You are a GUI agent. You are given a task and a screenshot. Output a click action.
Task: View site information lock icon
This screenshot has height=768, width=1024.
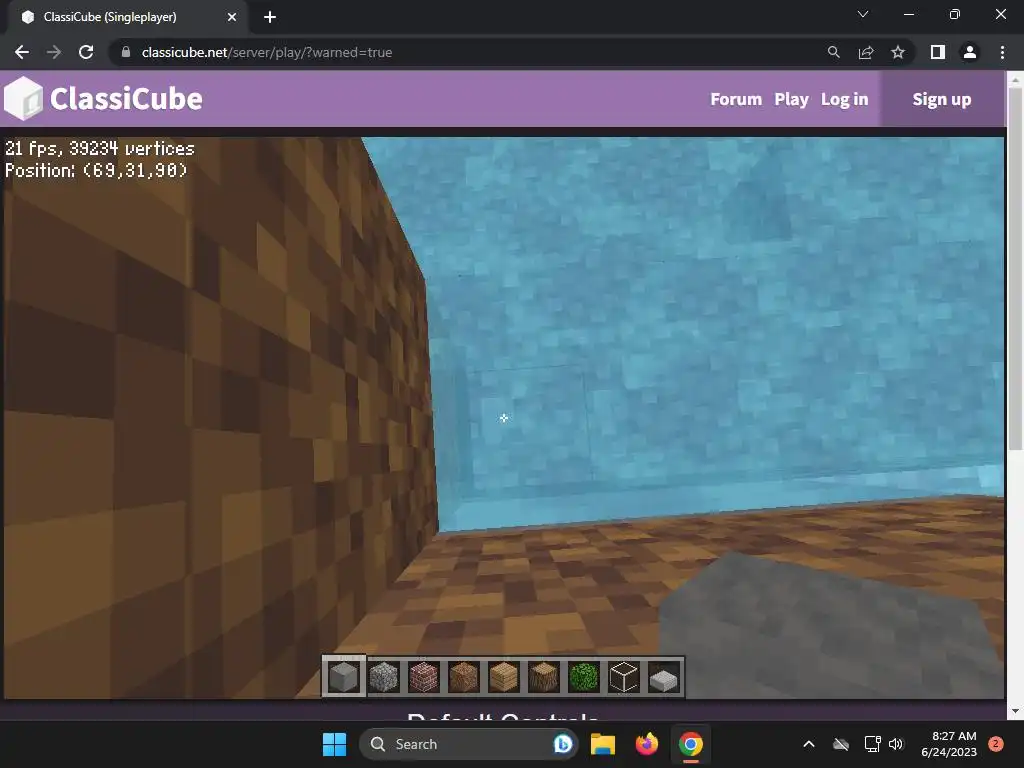click(x=126, y=52)
